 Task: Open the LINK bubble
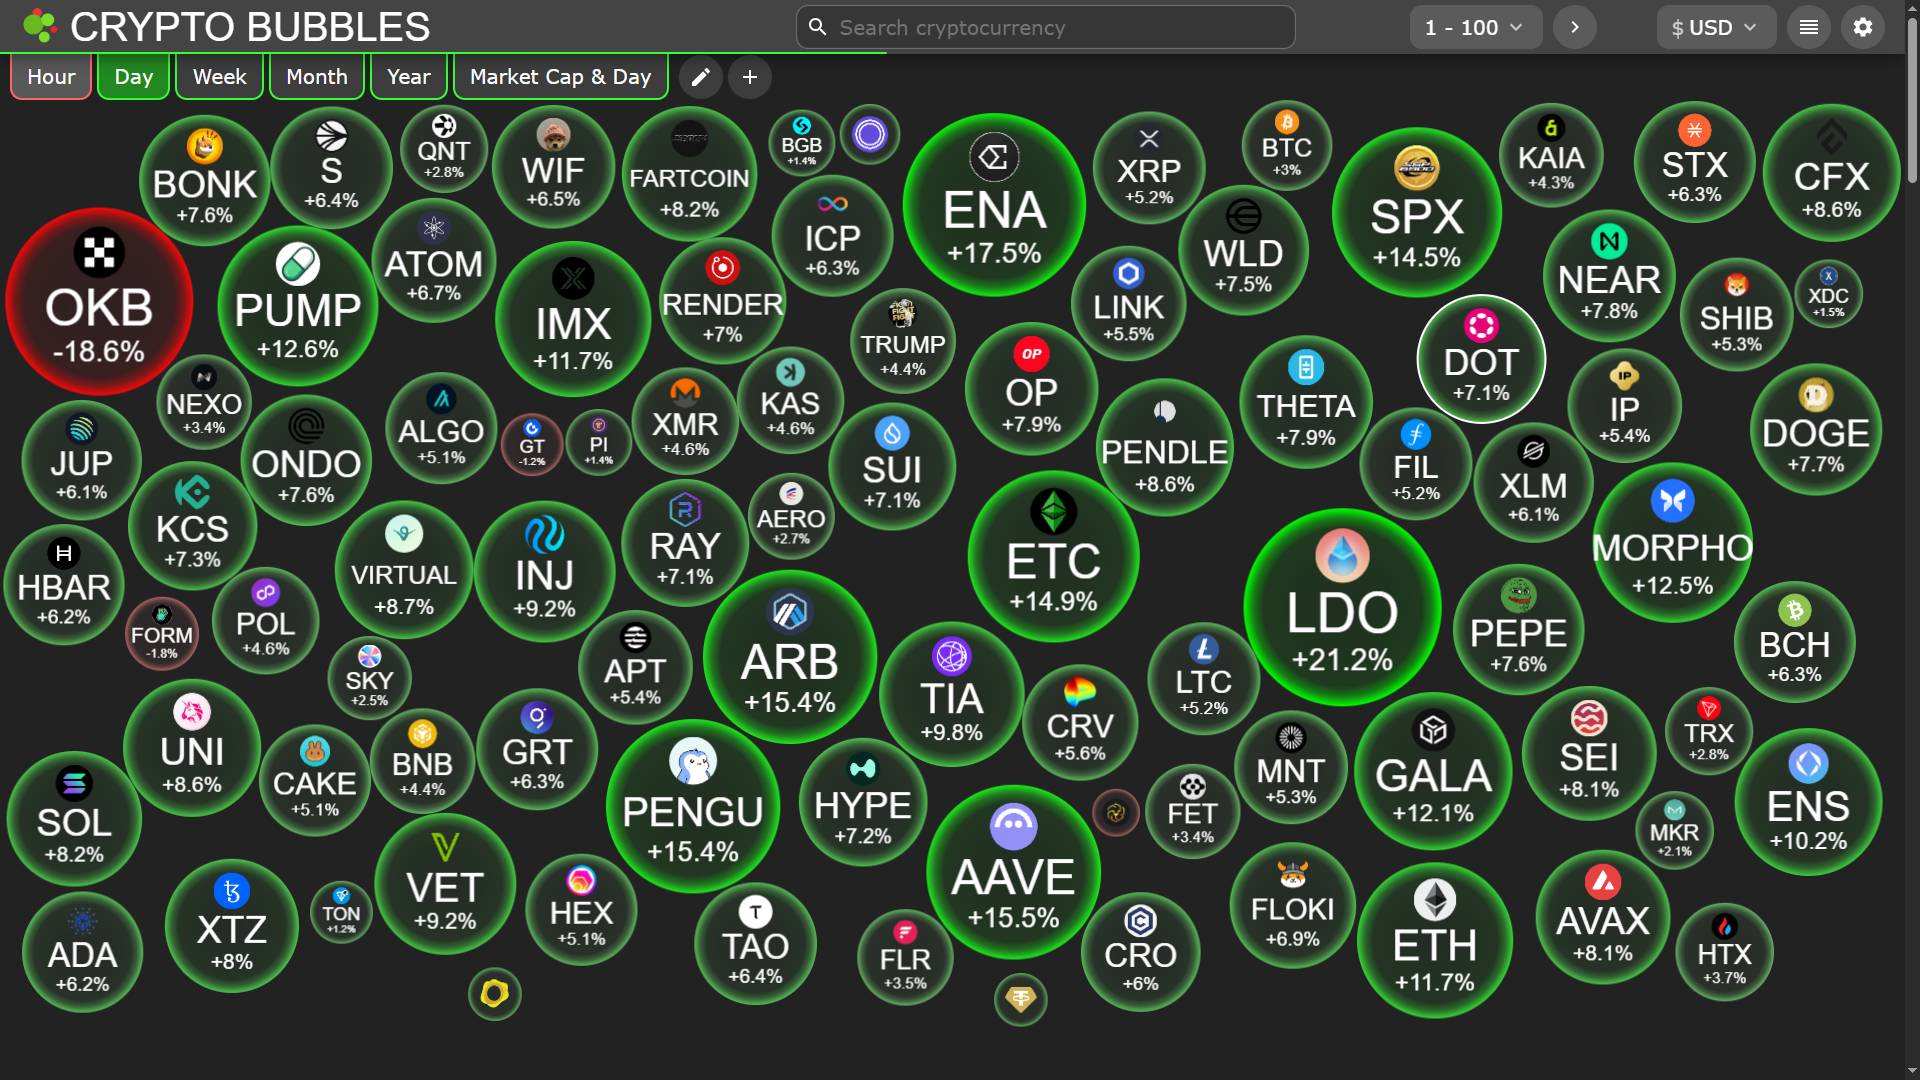[x=1128, y=303]
